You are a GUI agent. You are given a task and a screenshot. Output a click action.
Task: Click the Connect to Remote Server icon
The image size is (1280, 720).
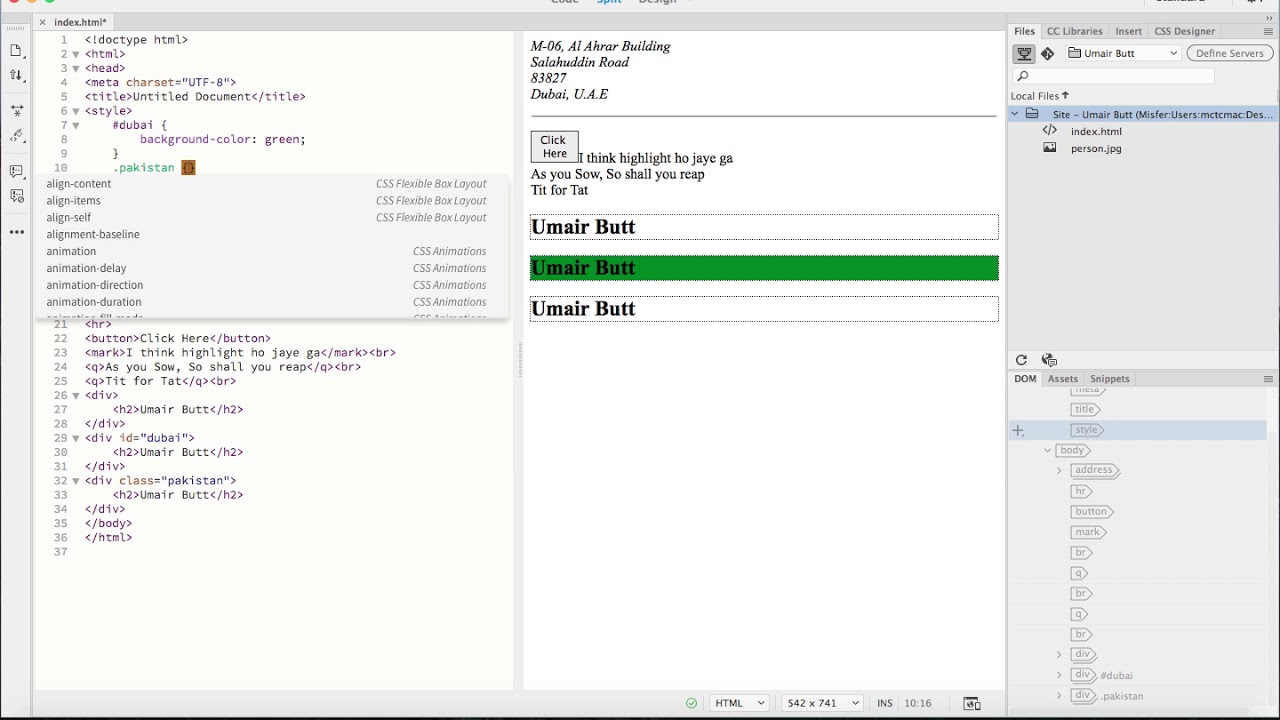coord(1024,54)
